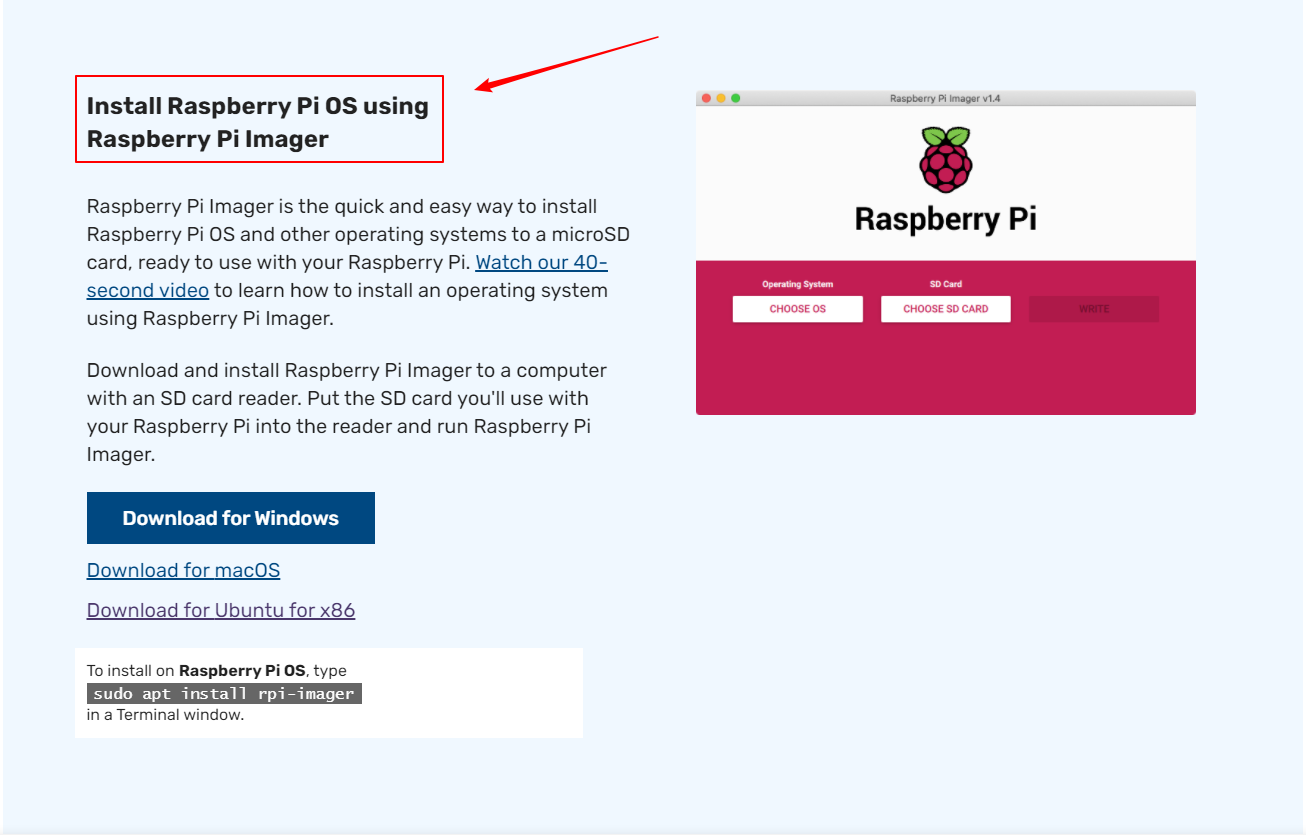Click the 'in a Terminal window.' text
The width and height of the screenshot is (1306, 835).
[x=165, y=715]
